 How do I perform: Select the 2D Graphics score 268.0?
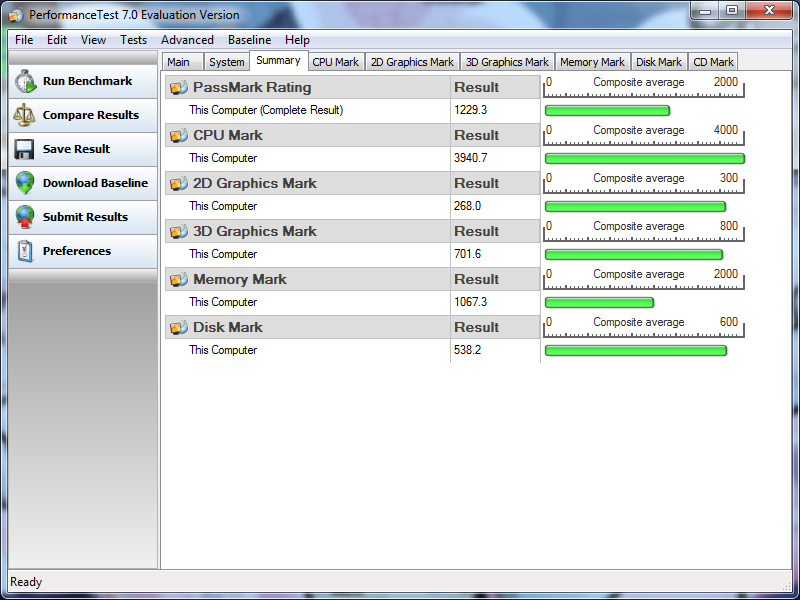pyautogui.click(x=467, y=206)
